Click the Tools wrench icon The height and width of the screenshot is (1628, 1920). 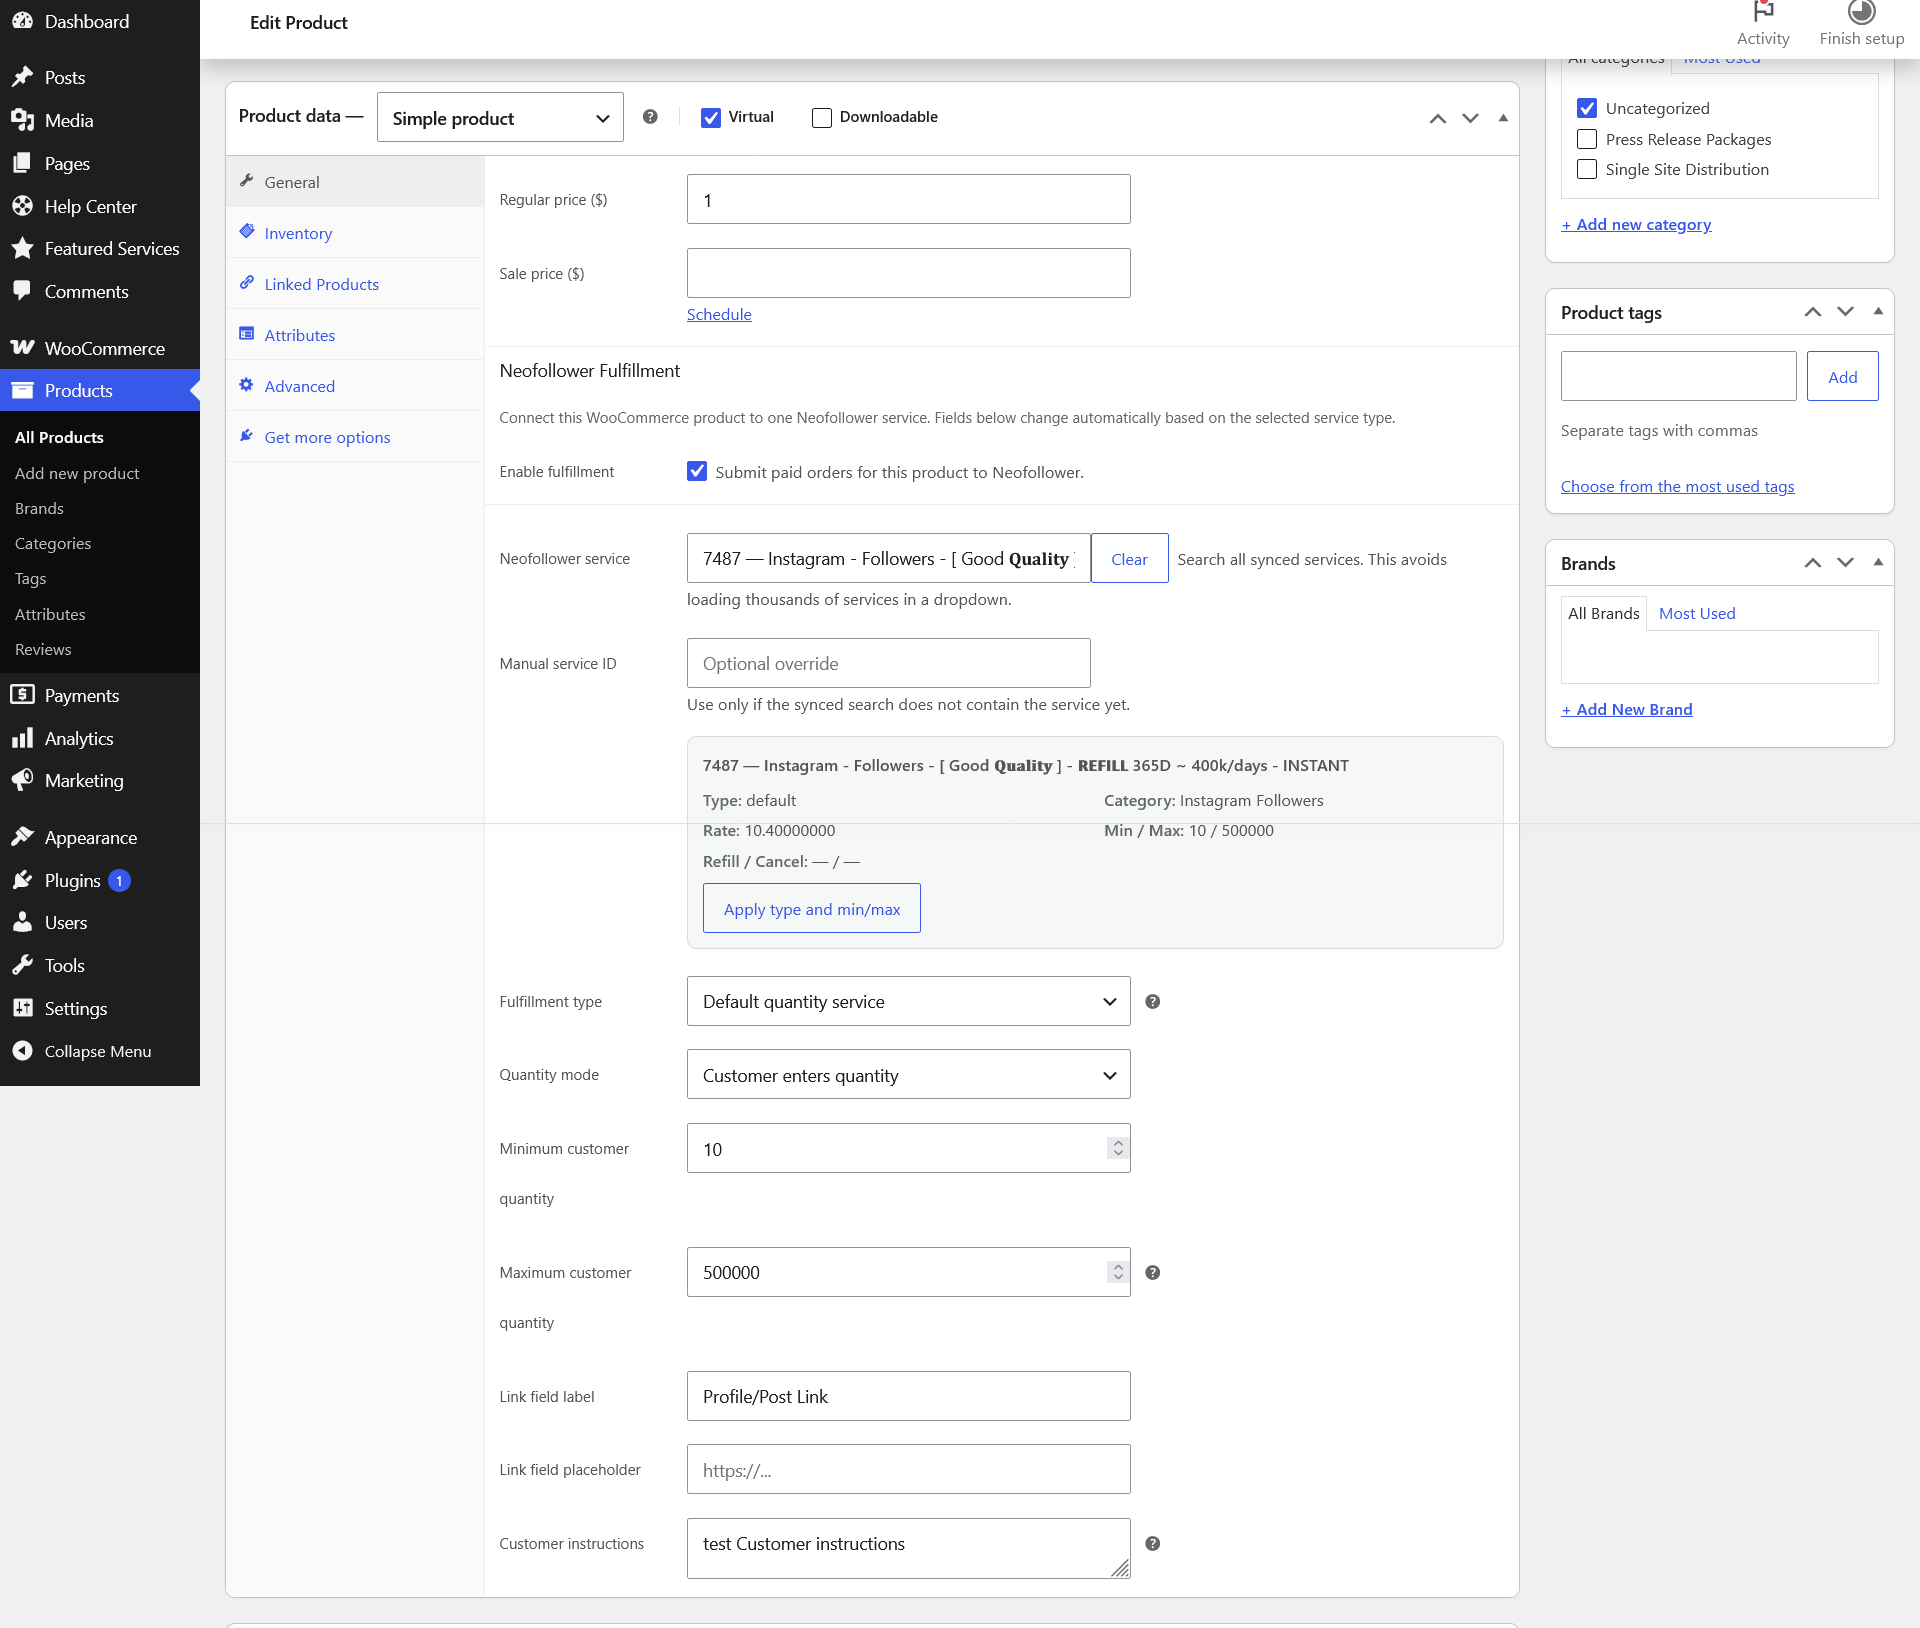[x=22, y=965]
